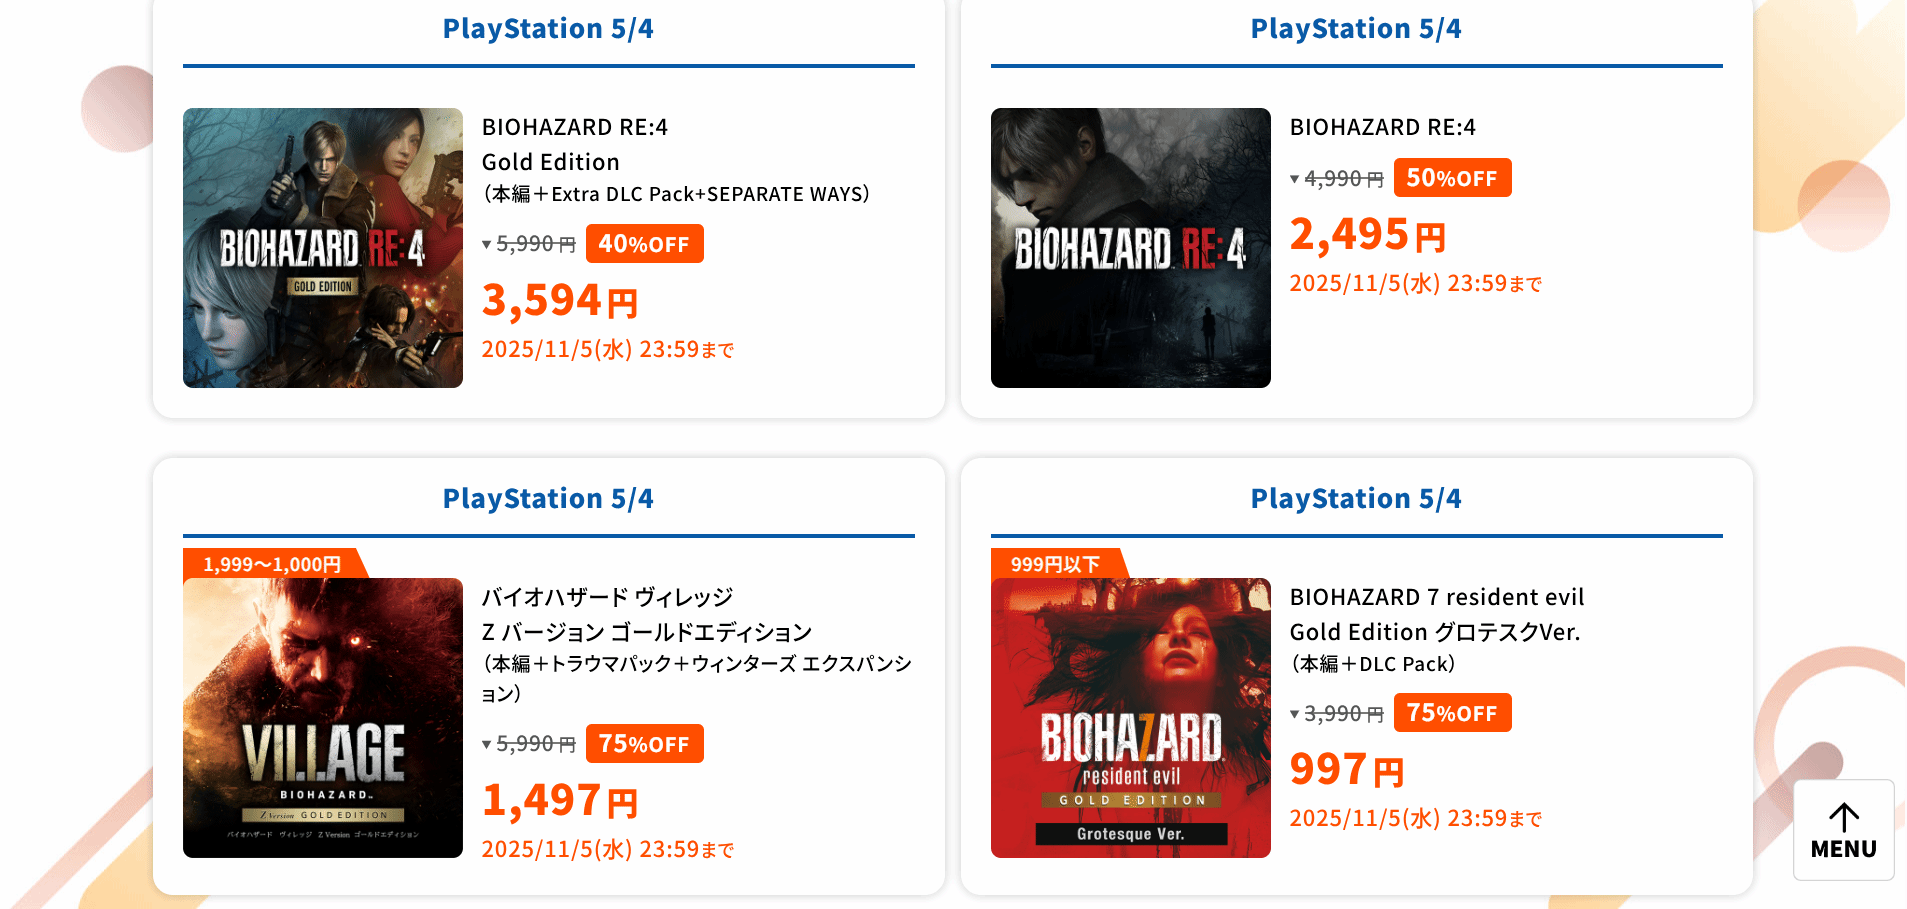Click the 2,495円 sale price
This screenshot has width=1907, height=909.
point(1367,235)
